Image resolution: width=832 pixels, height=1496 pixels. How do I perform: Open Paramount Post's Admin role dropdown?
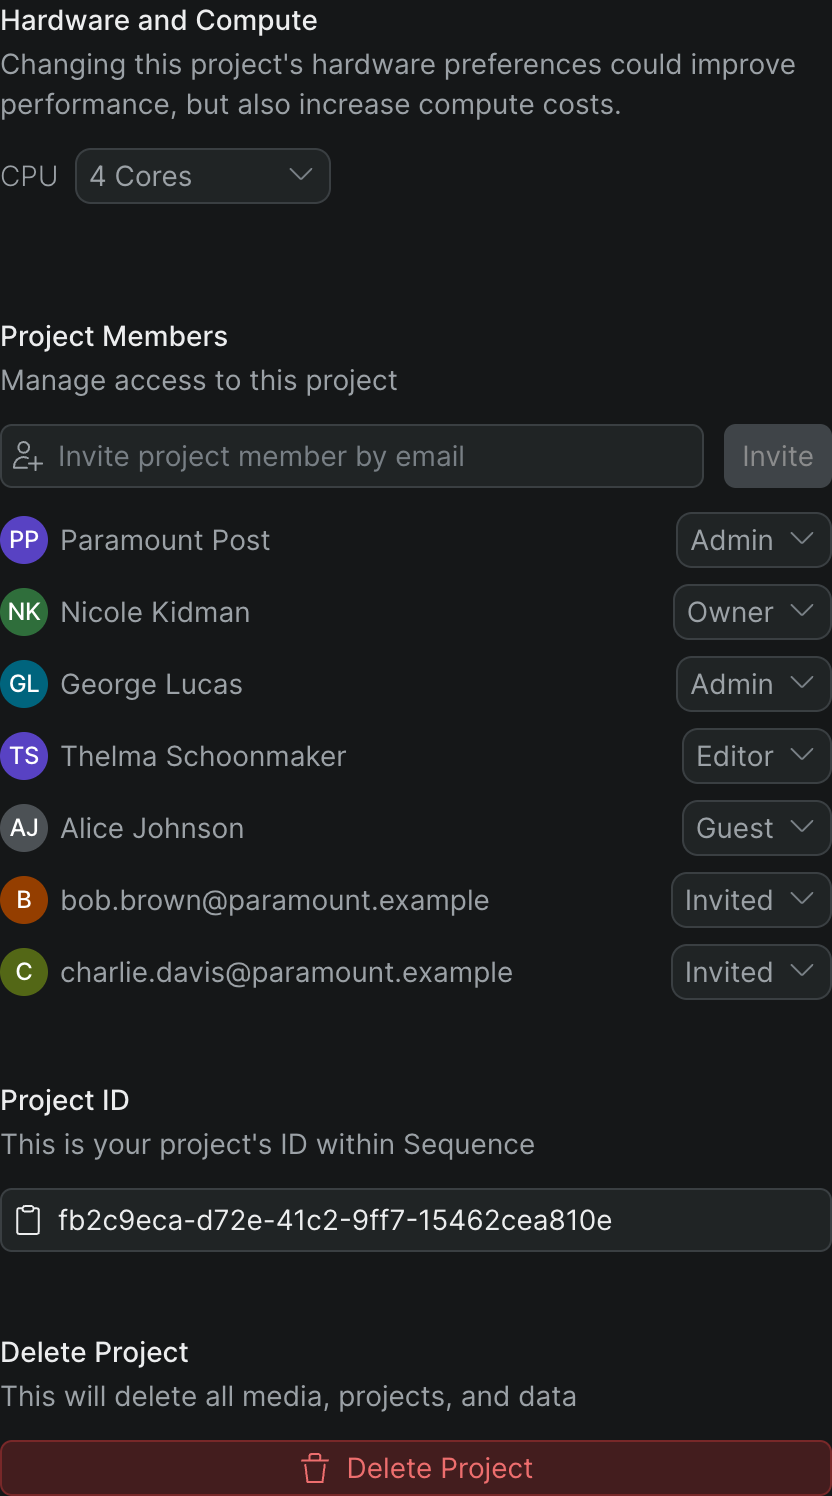coord(753,540)
